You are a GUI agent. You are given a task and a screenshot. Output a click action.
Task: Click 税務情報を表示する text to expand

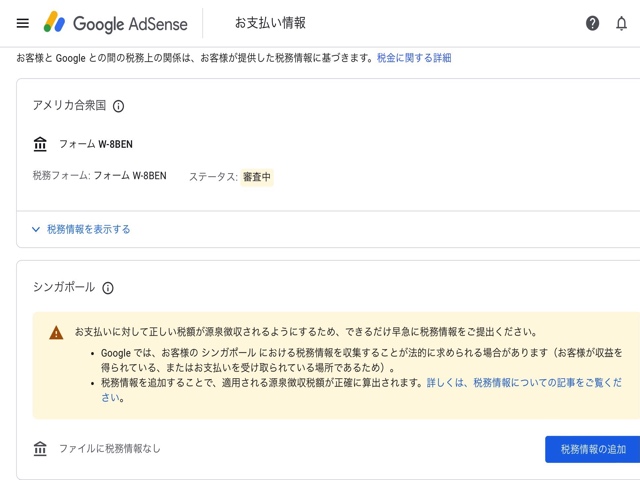(88, 230)
